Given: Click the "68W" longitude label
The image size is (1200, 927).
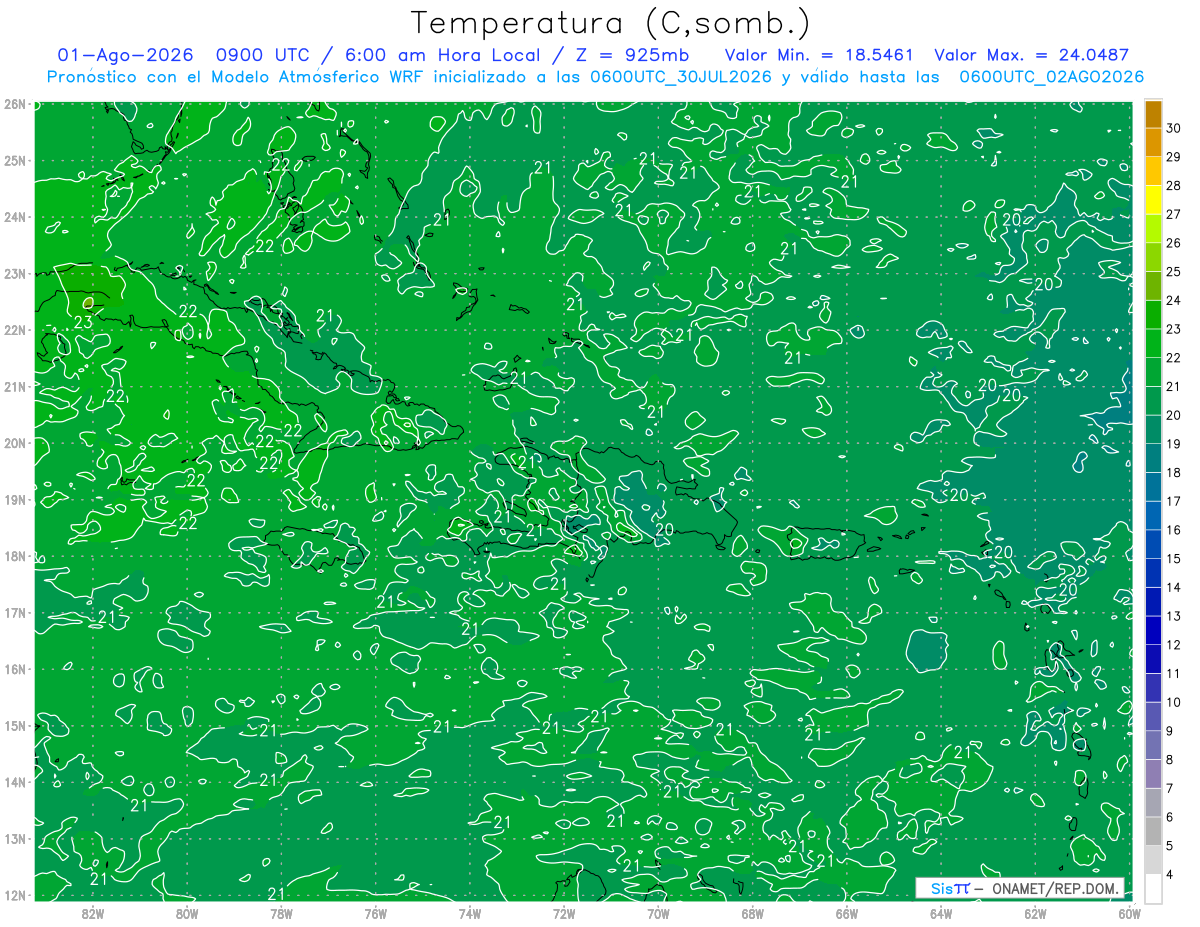Looking at the screenshot, I should tap(753, 913).
